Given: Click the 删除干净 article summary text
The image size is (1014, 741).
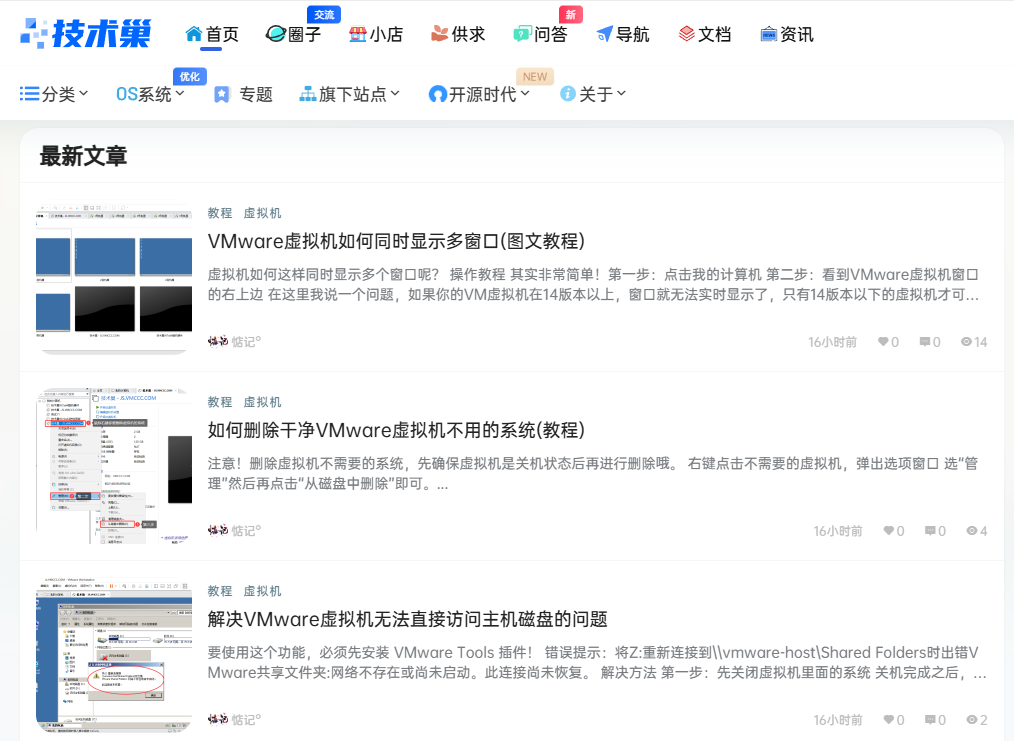Looking at the screenshot, I should click(x=594, y=473).
